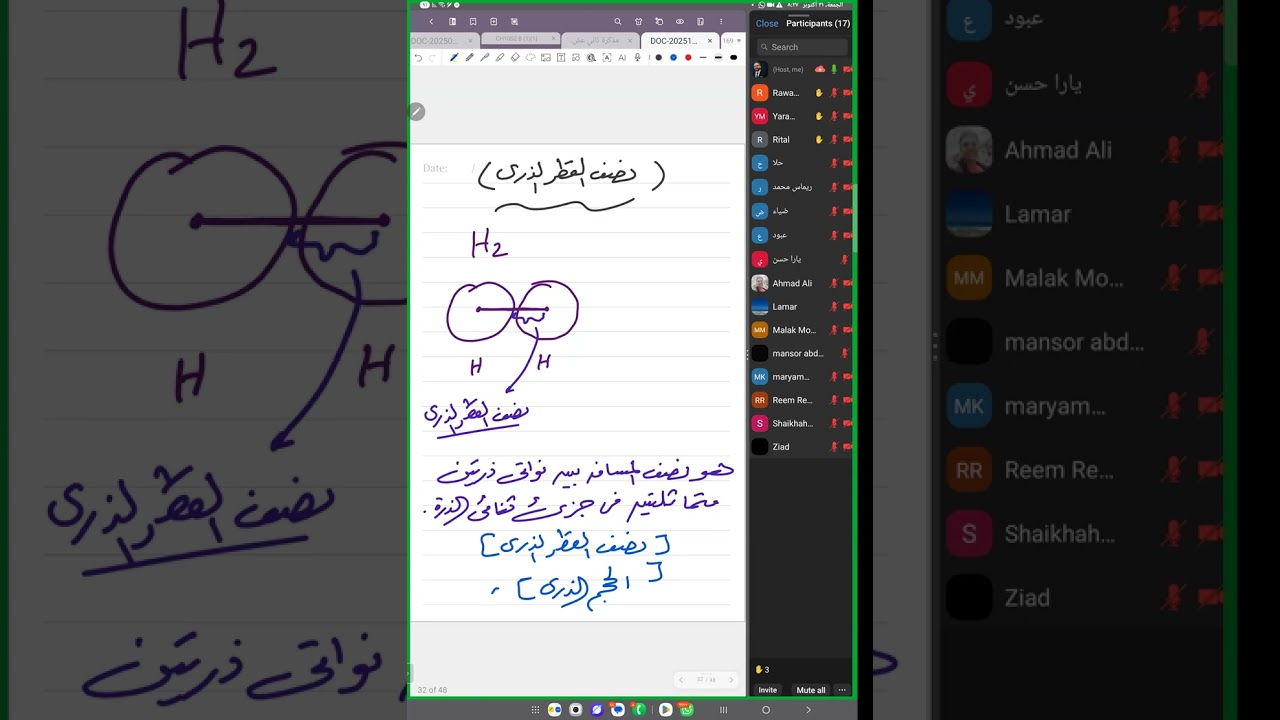Open search magnifier in notes header
Image resolution: width=1280 pixels, height=720 pixels.
coord(618,21)
